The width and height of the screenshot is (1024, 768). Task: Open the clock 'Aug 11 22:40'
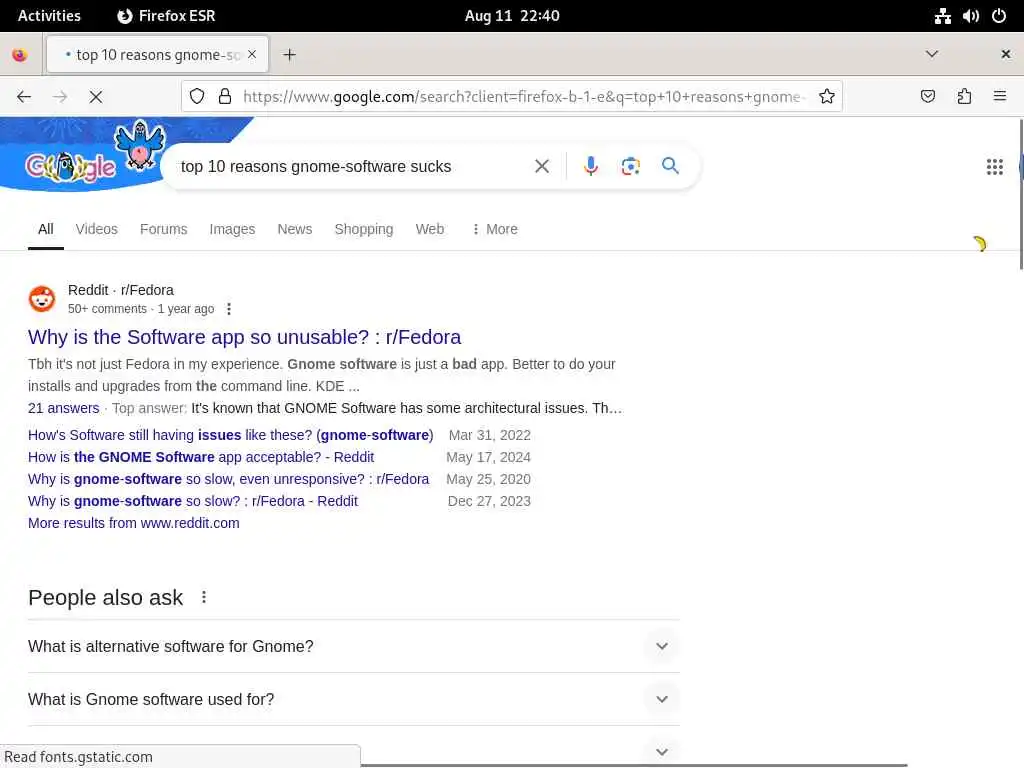(x=512, y=16)
